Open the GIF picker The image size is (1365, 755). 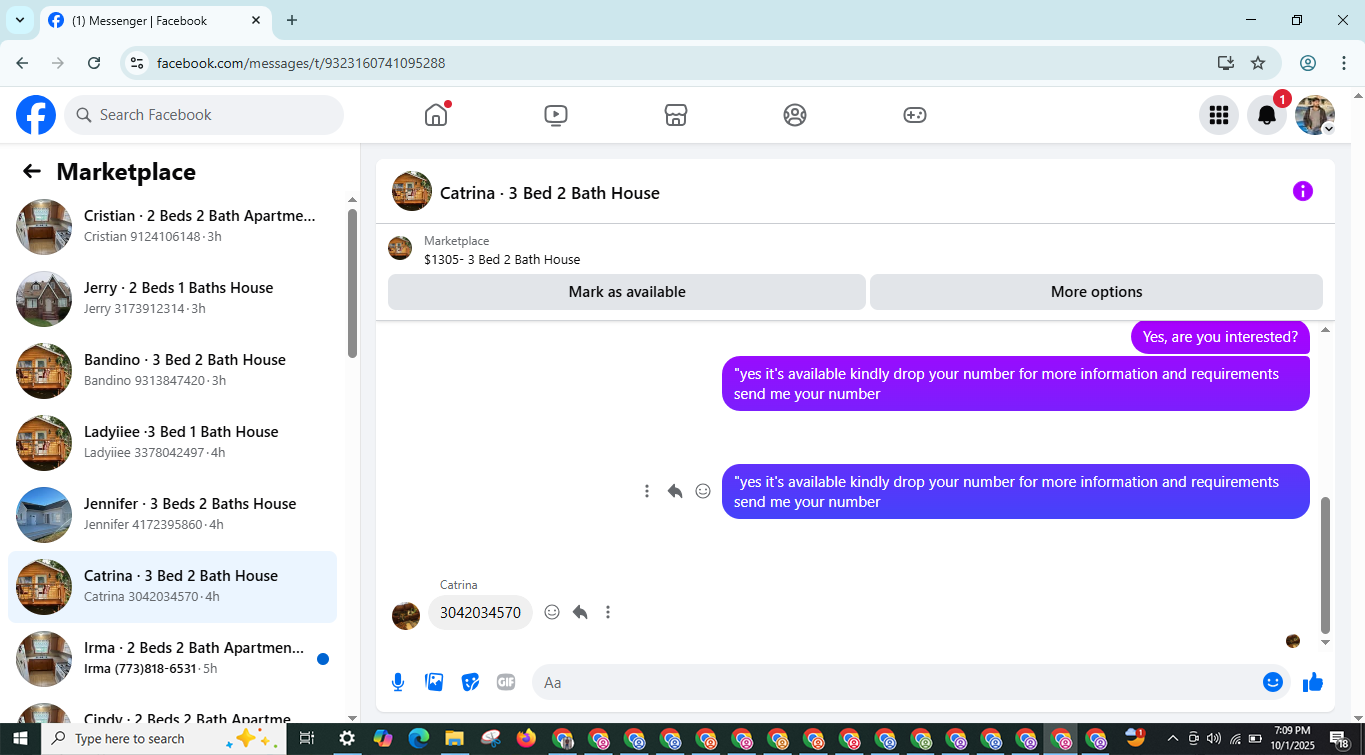tap(506, 682)
